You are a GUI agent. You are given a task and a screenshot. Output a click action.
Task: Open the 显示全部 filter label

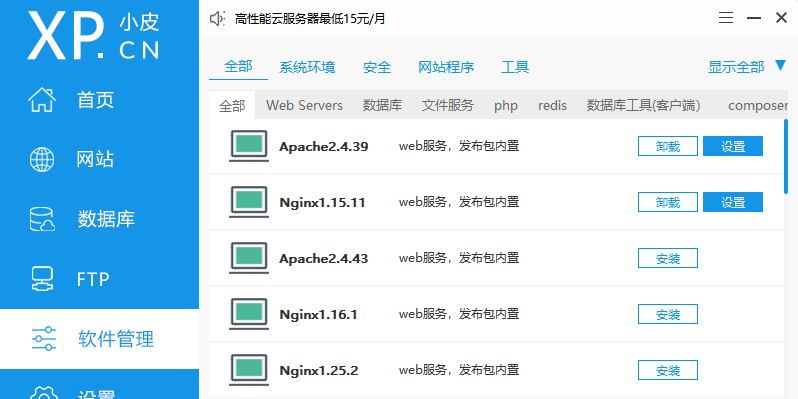coord(736,67)
